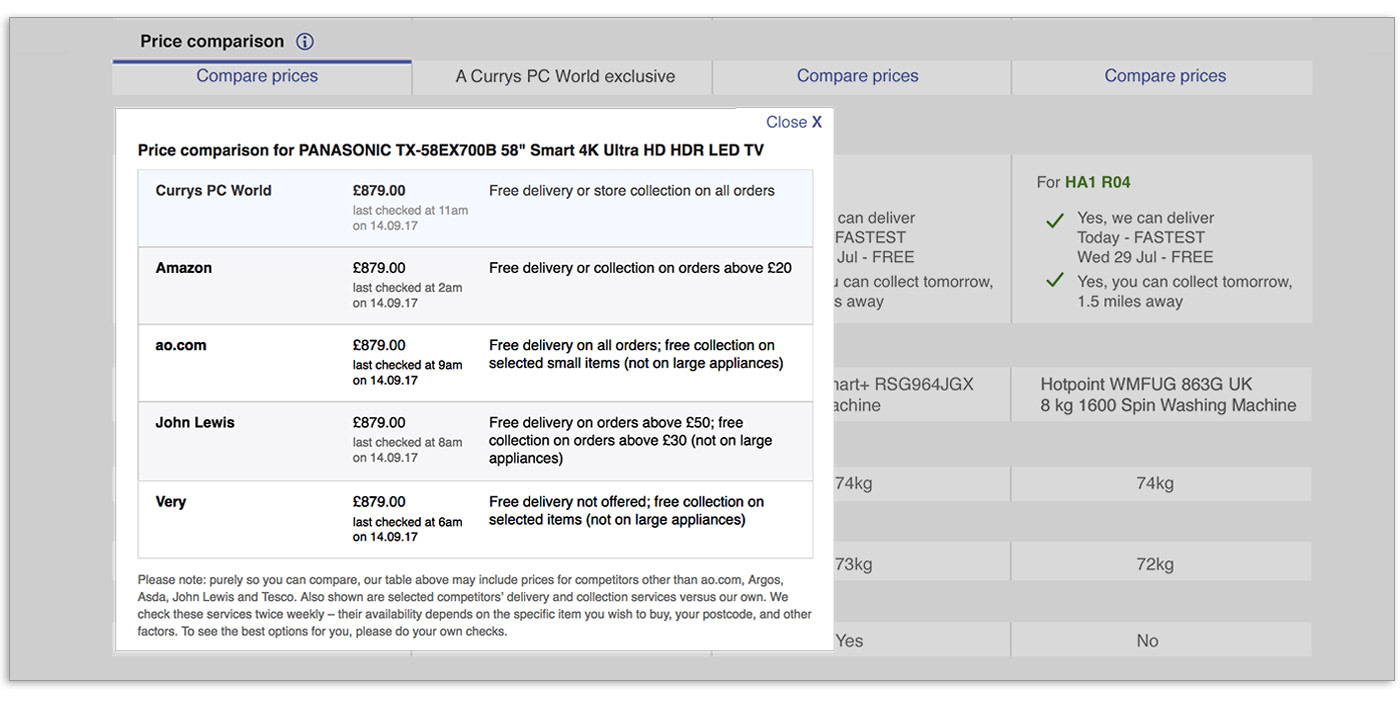Select the 'Price comparison' section heading

point(212,42)
